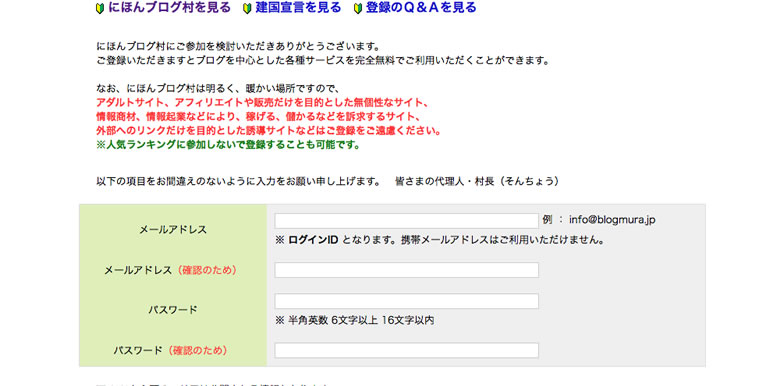The width and height of the screenshot is (784, 386).
Task: Click the beginner mark icon beside 登録のQ&Aを見る
Action: (358, 8)
